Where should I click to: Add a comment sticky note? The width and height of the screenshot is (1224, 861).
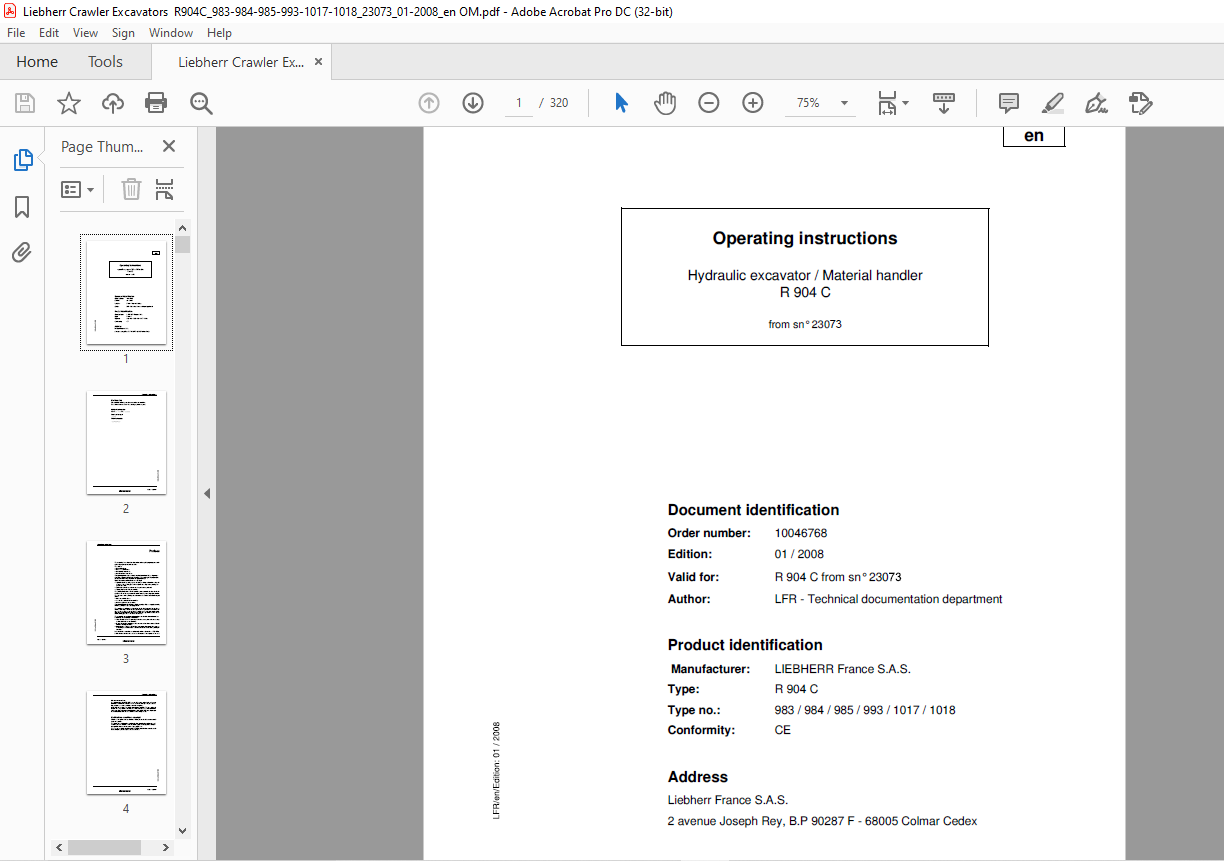tap(1009, 103)
